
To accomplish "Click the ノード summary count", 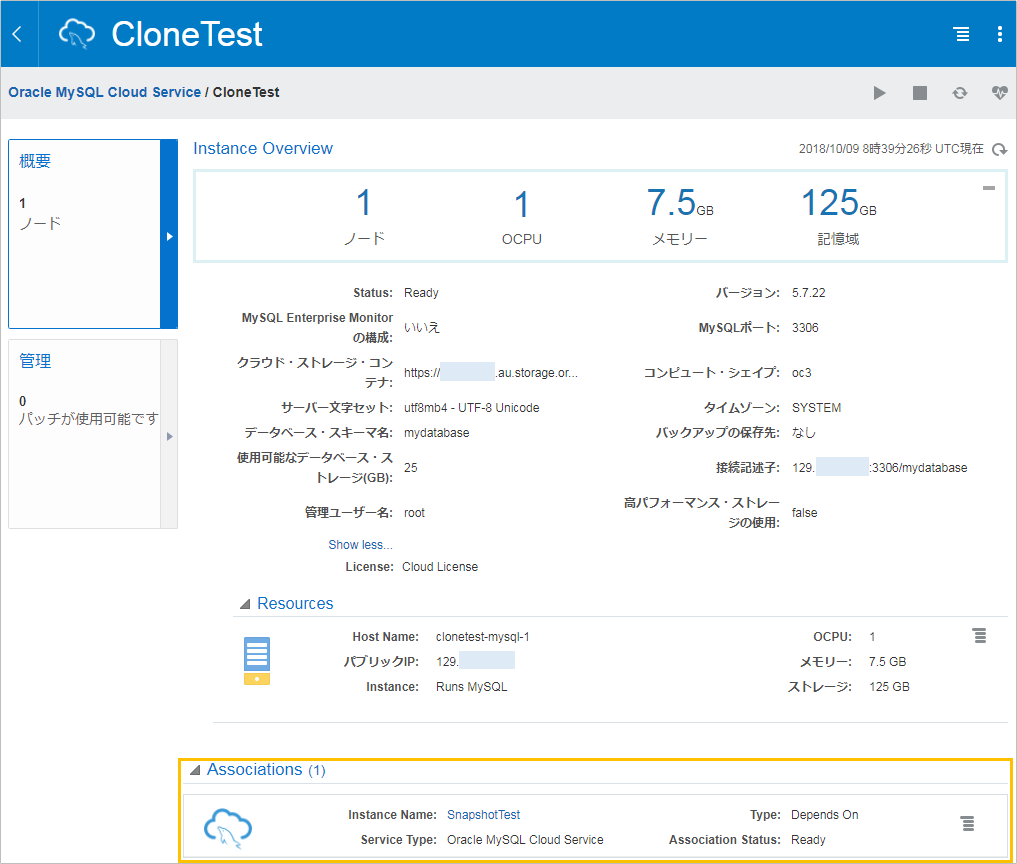I will tap(364, 202).
